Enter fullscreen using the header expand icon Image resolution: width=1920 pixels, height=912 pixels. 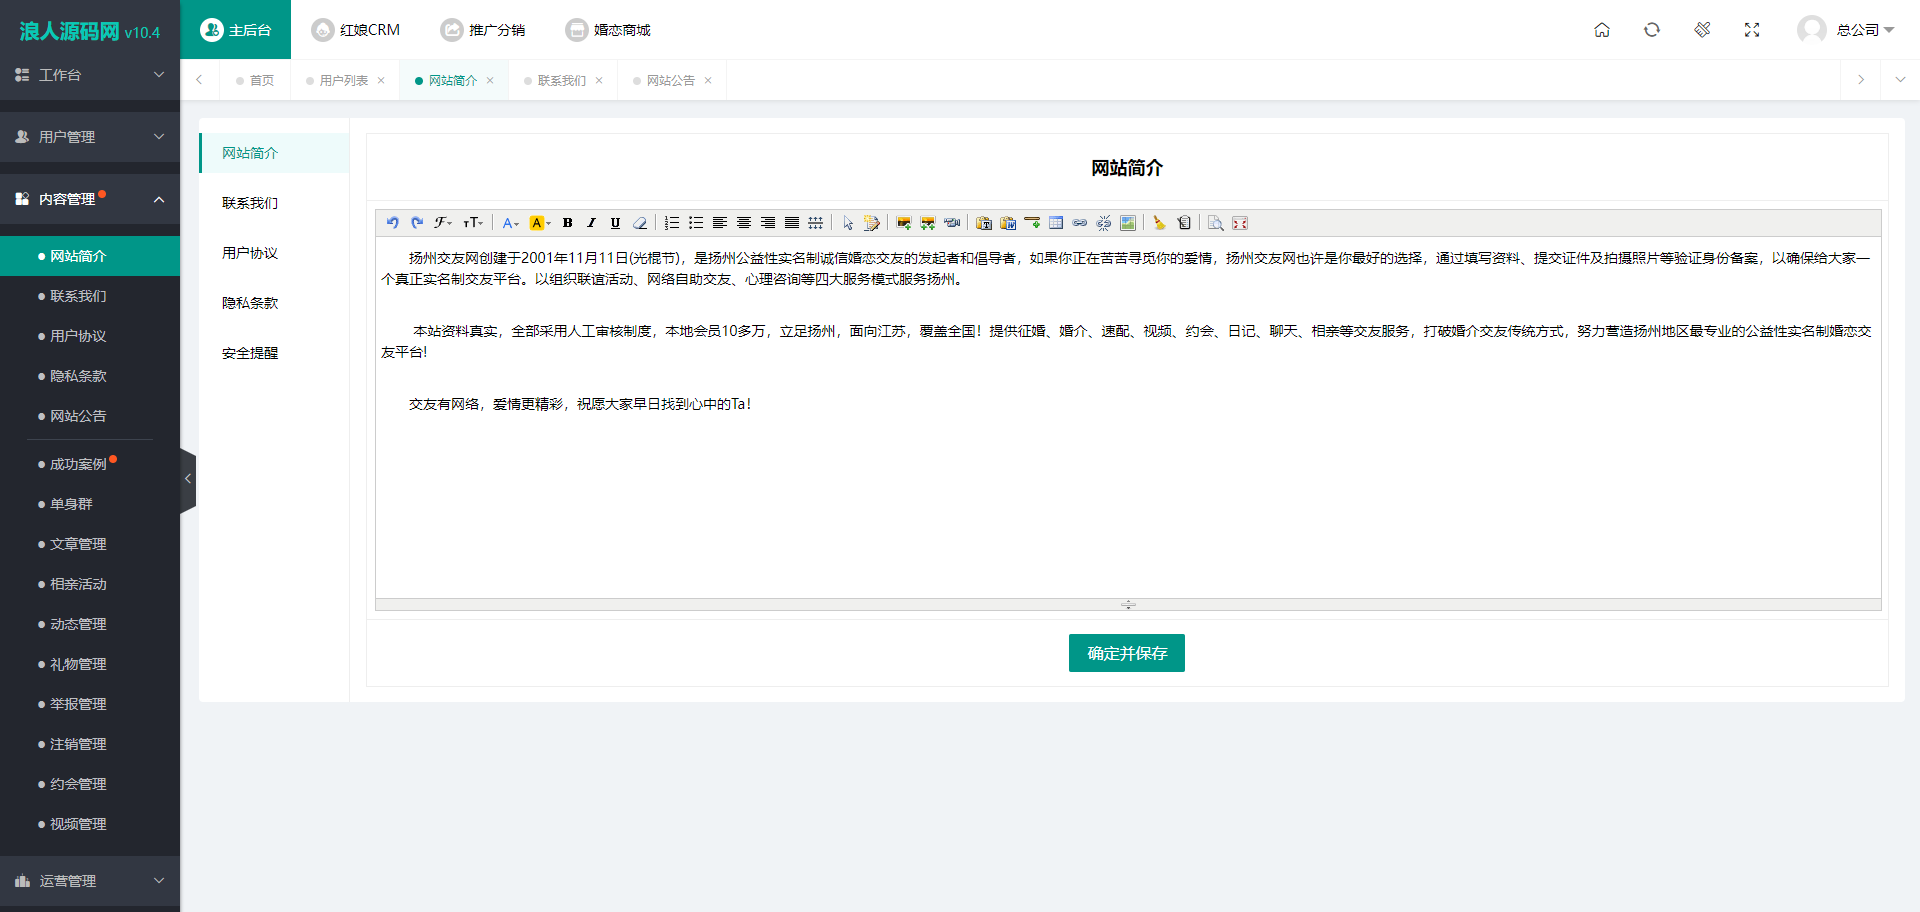[x=1752, y=30]
